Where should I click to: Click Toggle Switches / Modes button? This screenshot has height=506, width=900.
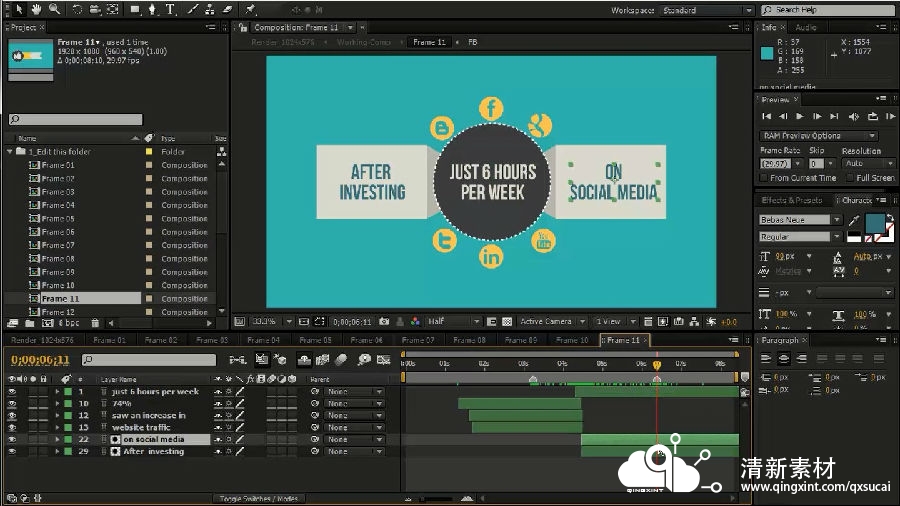click(258, 499)
